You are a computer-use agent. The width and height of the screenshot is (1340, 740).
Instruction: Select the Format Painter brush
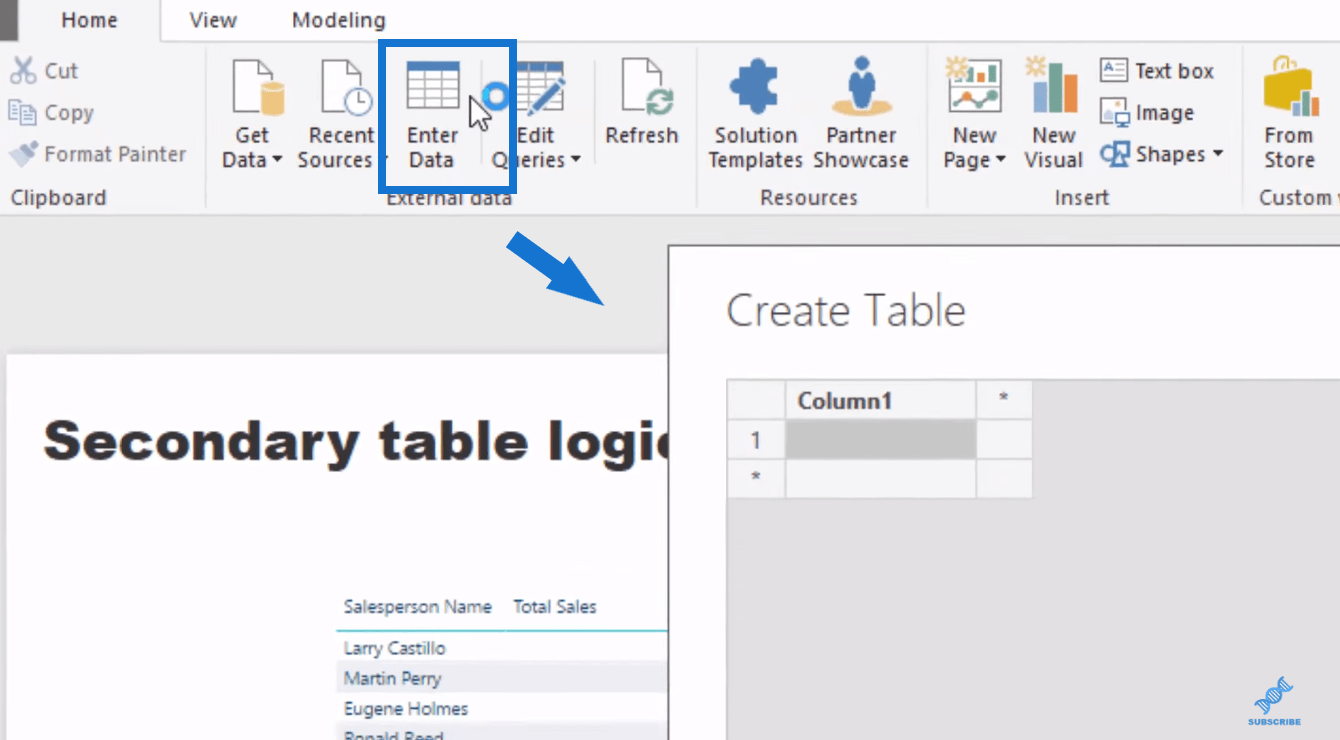[22, 154]
